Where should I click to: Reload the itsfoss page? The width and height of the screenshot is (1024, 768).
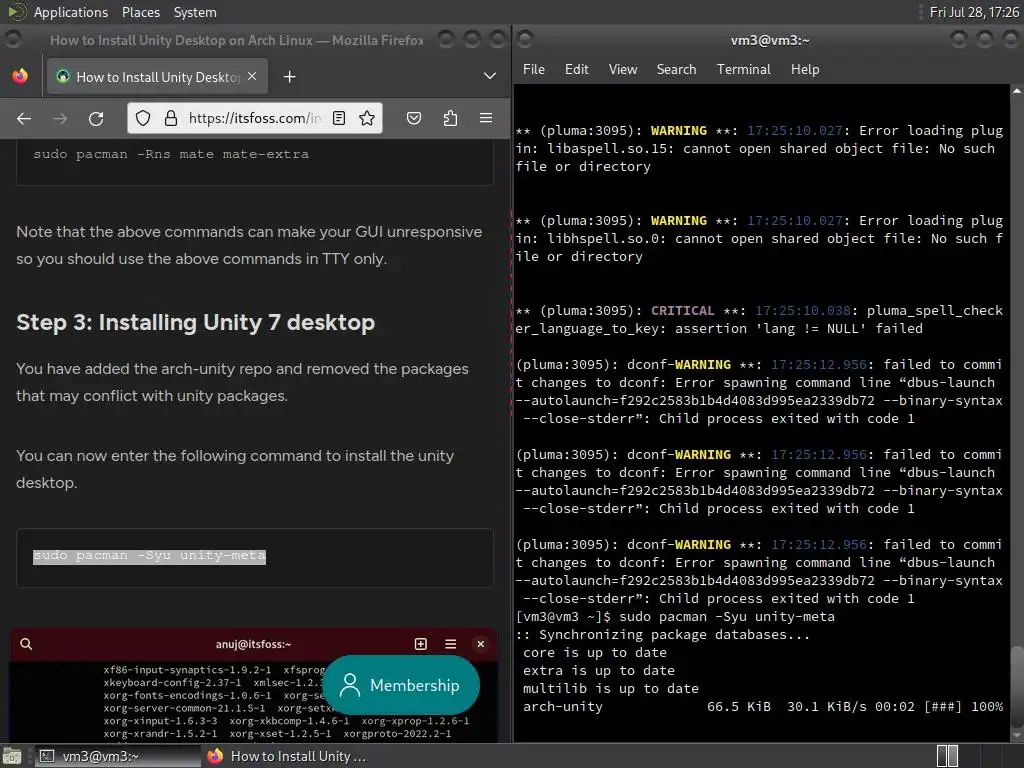click(x=96, y=118)
